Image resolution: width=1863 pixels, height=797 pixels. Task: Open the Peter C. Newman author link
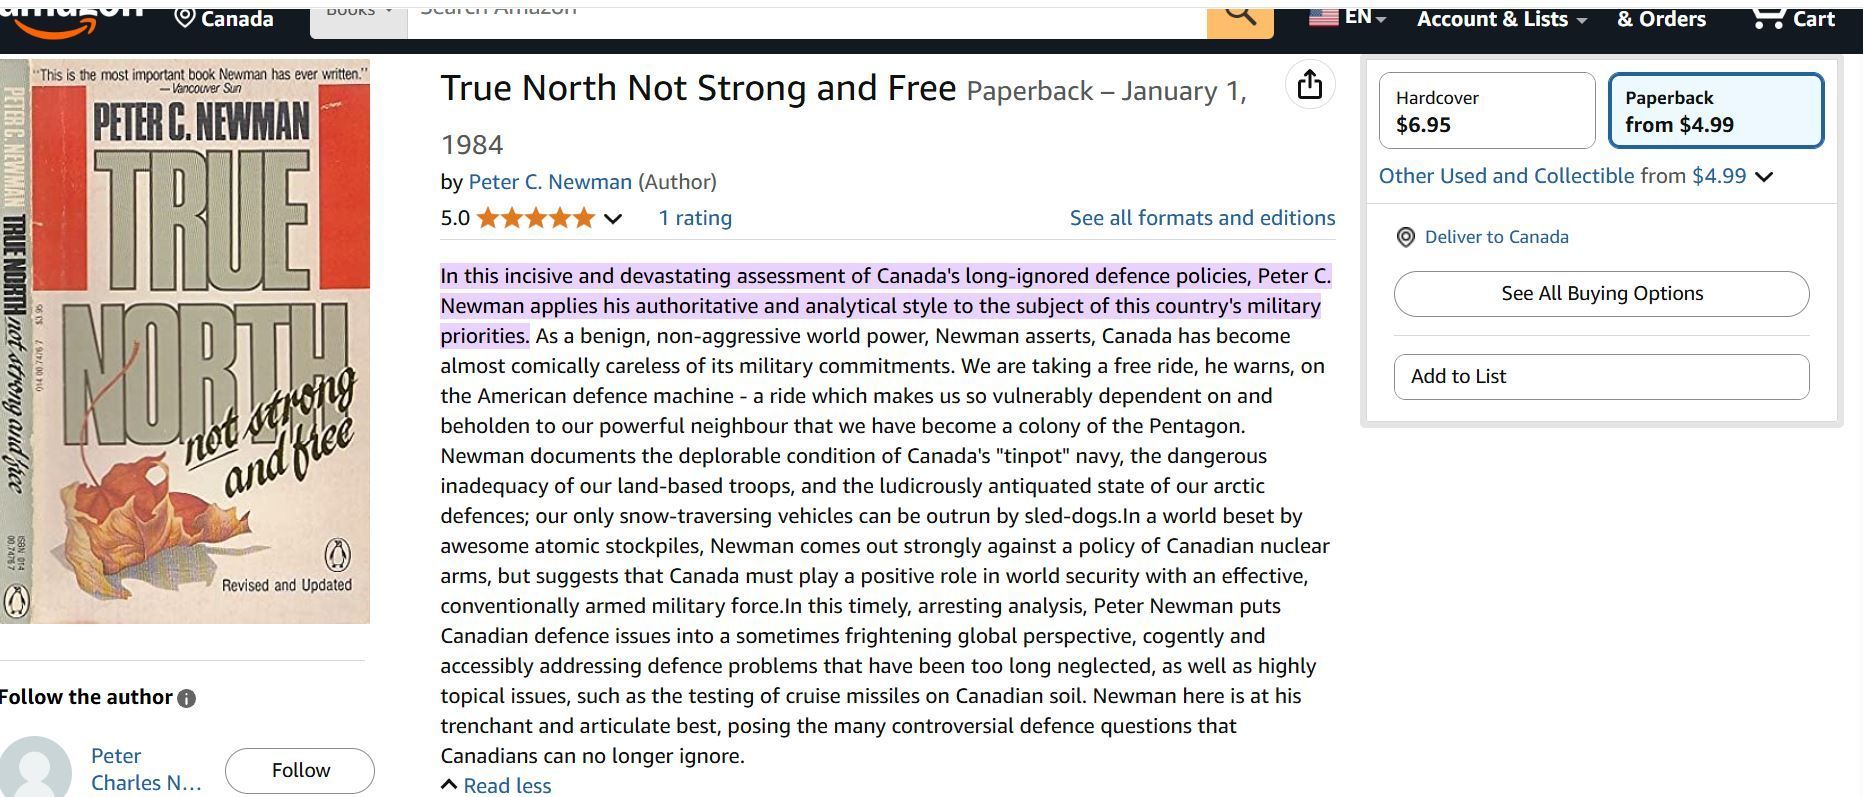pyautogui.click(x=550, y=182)
